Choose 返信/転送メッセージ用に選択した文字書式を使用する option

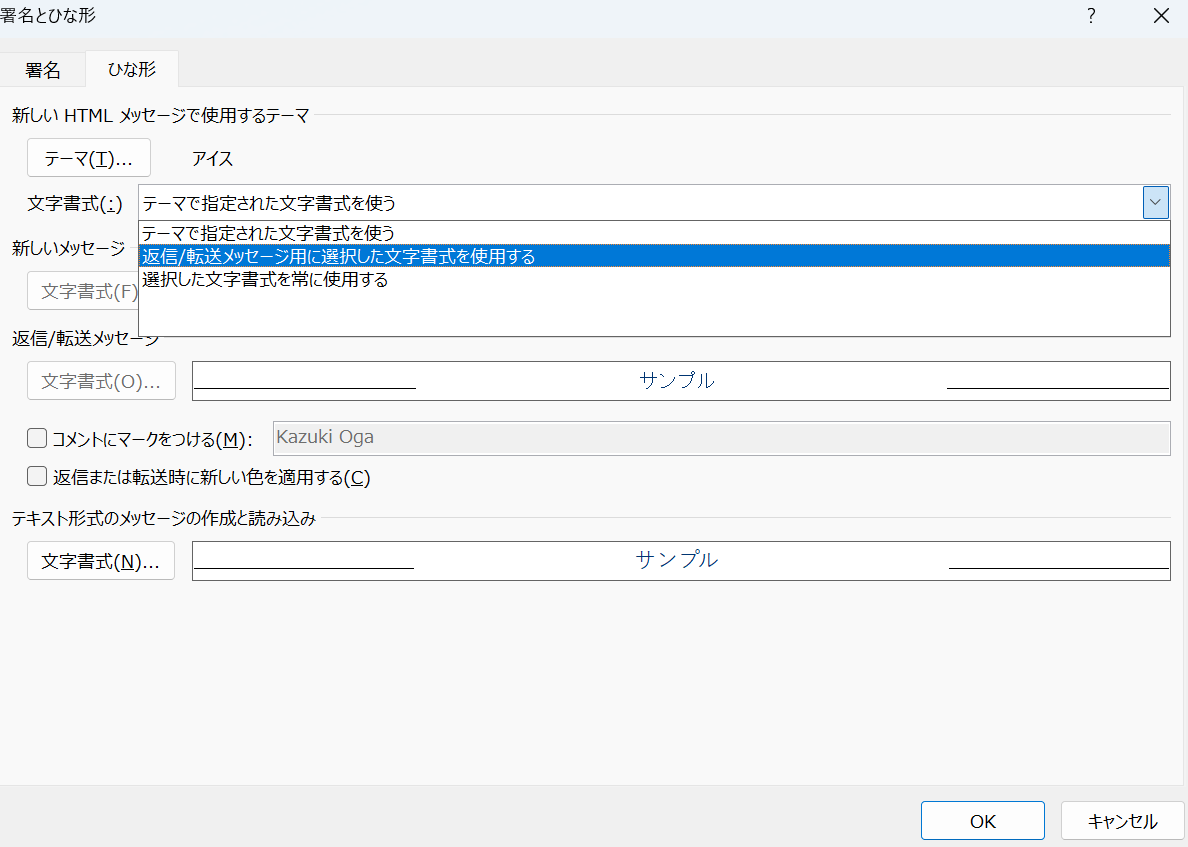point(654,256)
